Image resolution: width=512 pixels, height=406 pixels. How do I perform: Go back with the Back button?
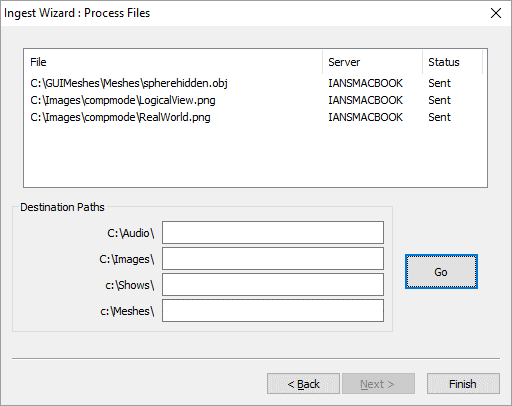tap(303, 384)
